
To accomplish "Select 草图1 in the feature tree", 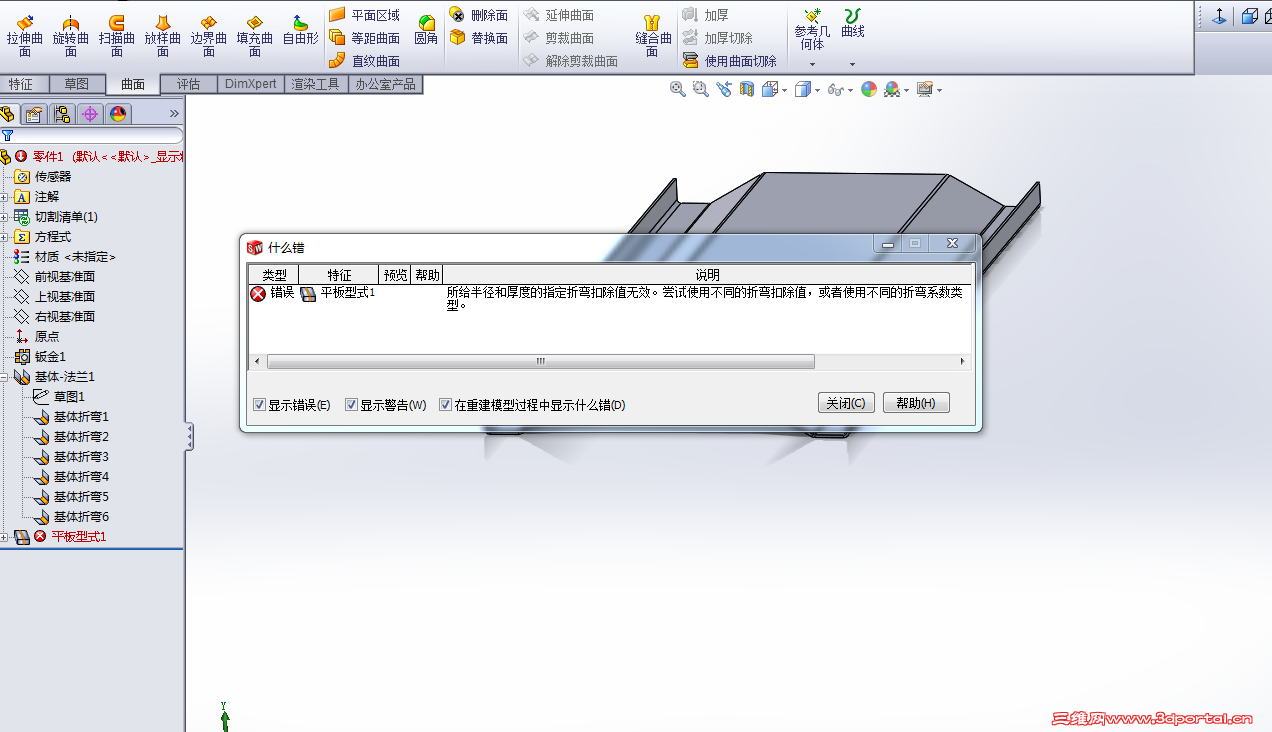I will pyautogui.click(x=69, y=397).
